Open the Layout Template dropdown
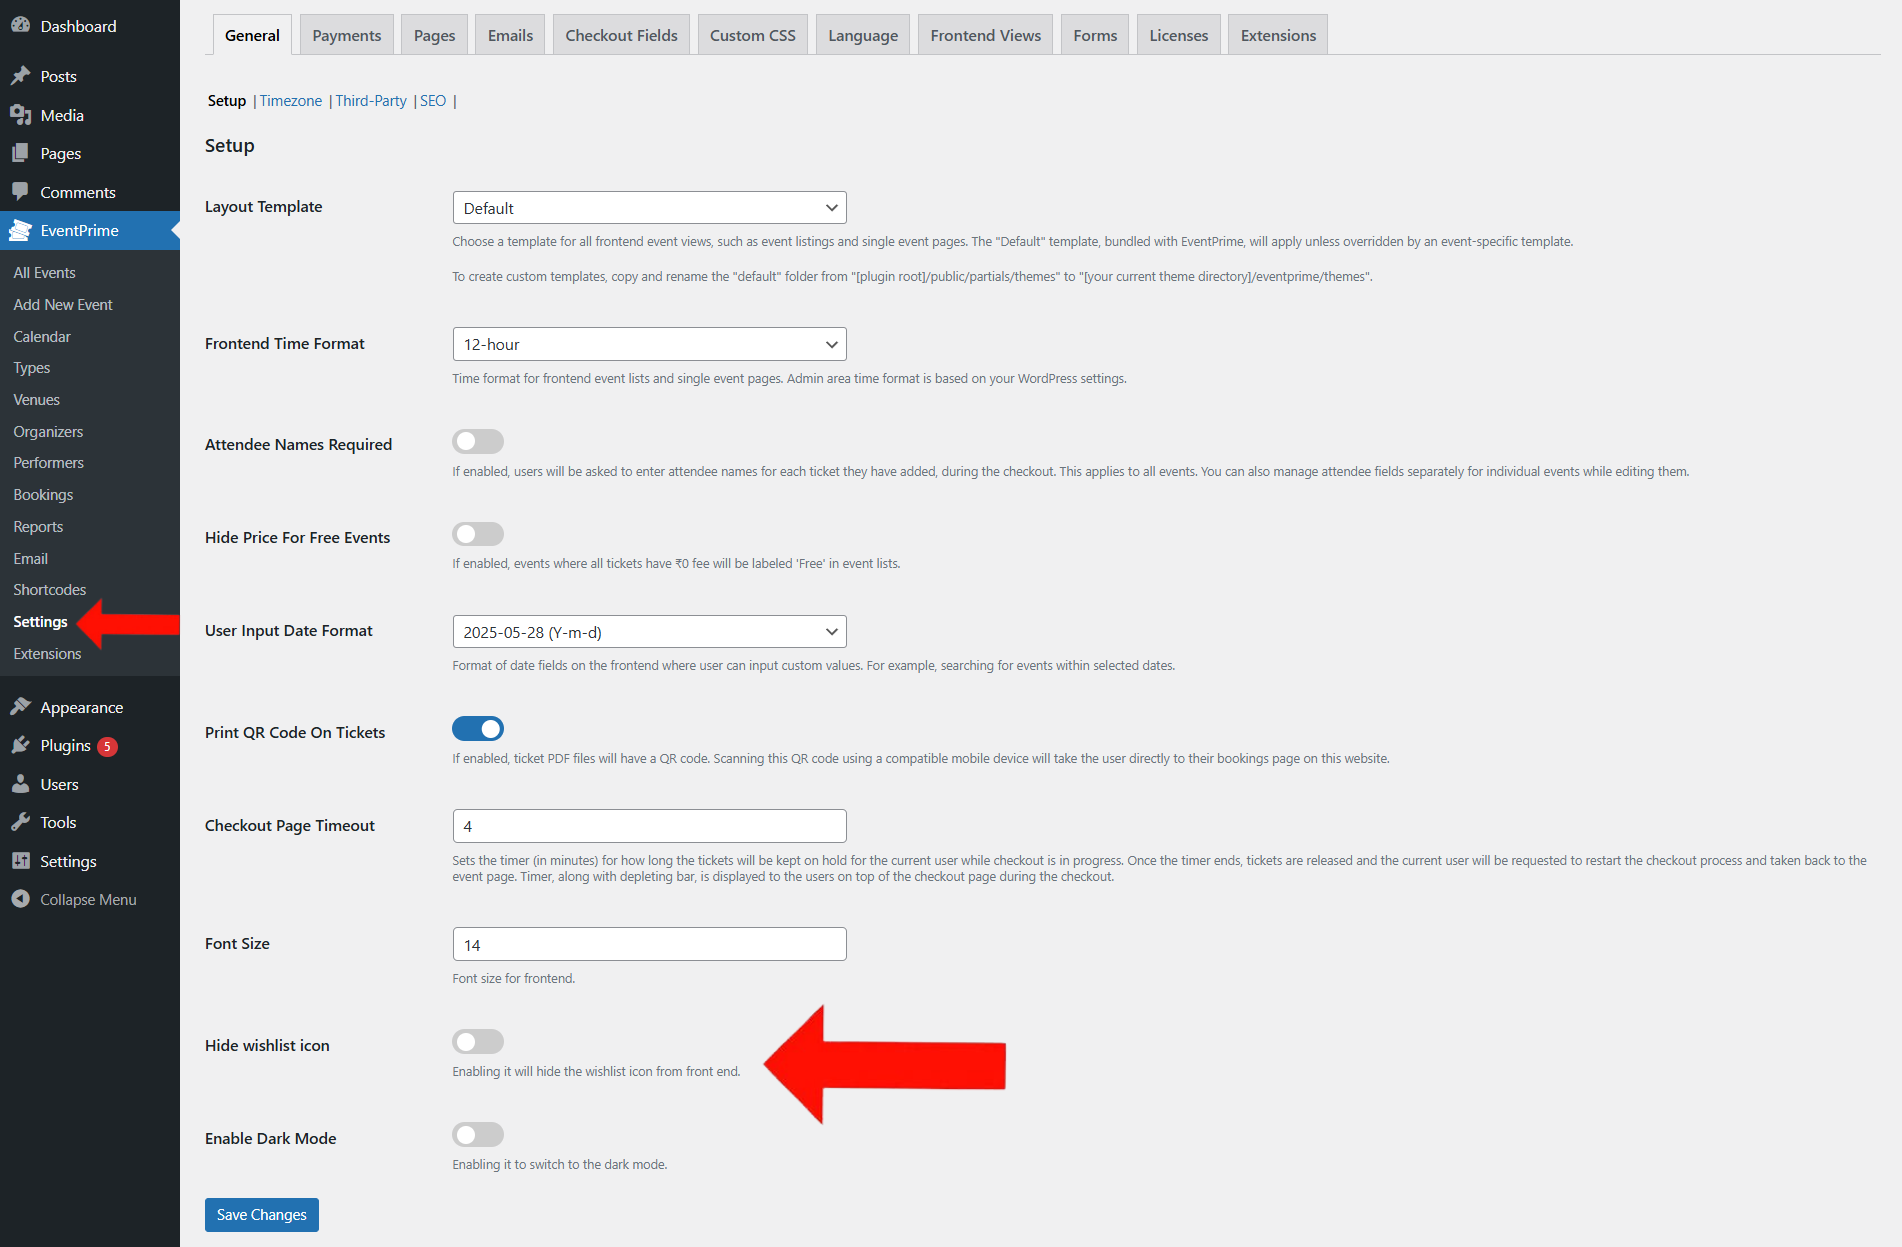The image size is (1902, 1247). click(x=649, y=208)
